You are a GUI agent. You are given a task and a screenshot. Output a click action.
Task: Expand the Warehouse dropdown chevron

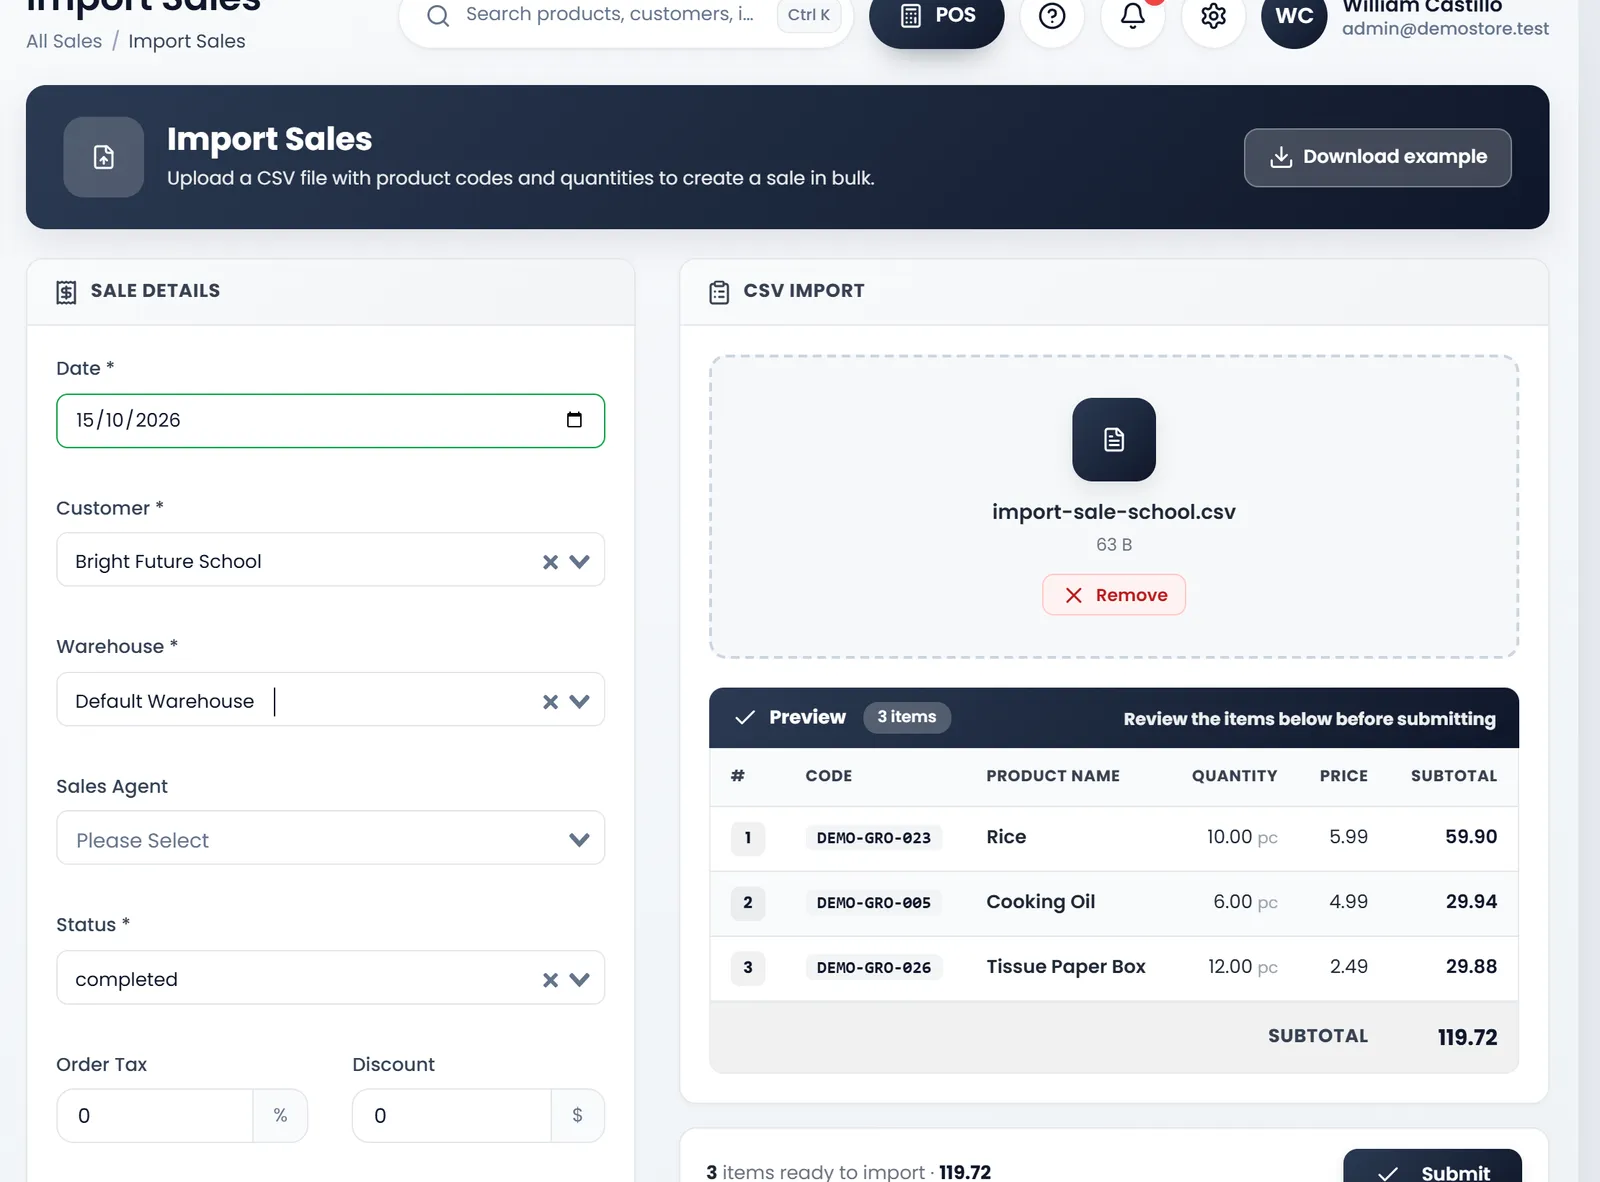click(x=579, y=702)
